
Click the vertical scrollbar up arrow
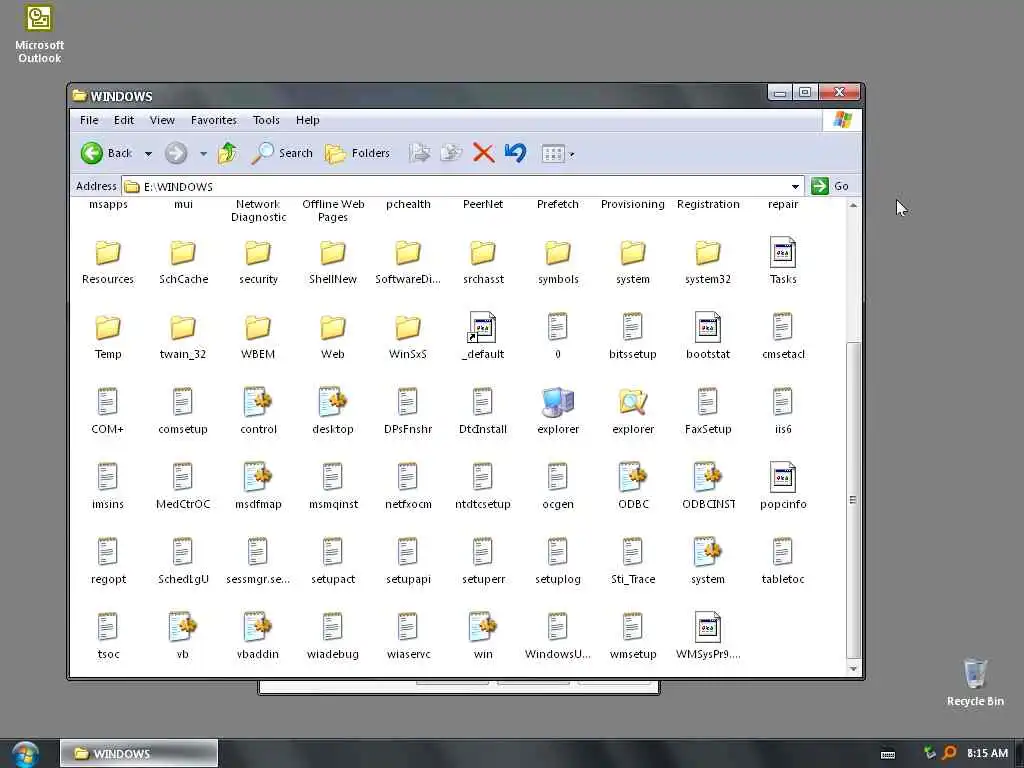click(x=853, y=205)
